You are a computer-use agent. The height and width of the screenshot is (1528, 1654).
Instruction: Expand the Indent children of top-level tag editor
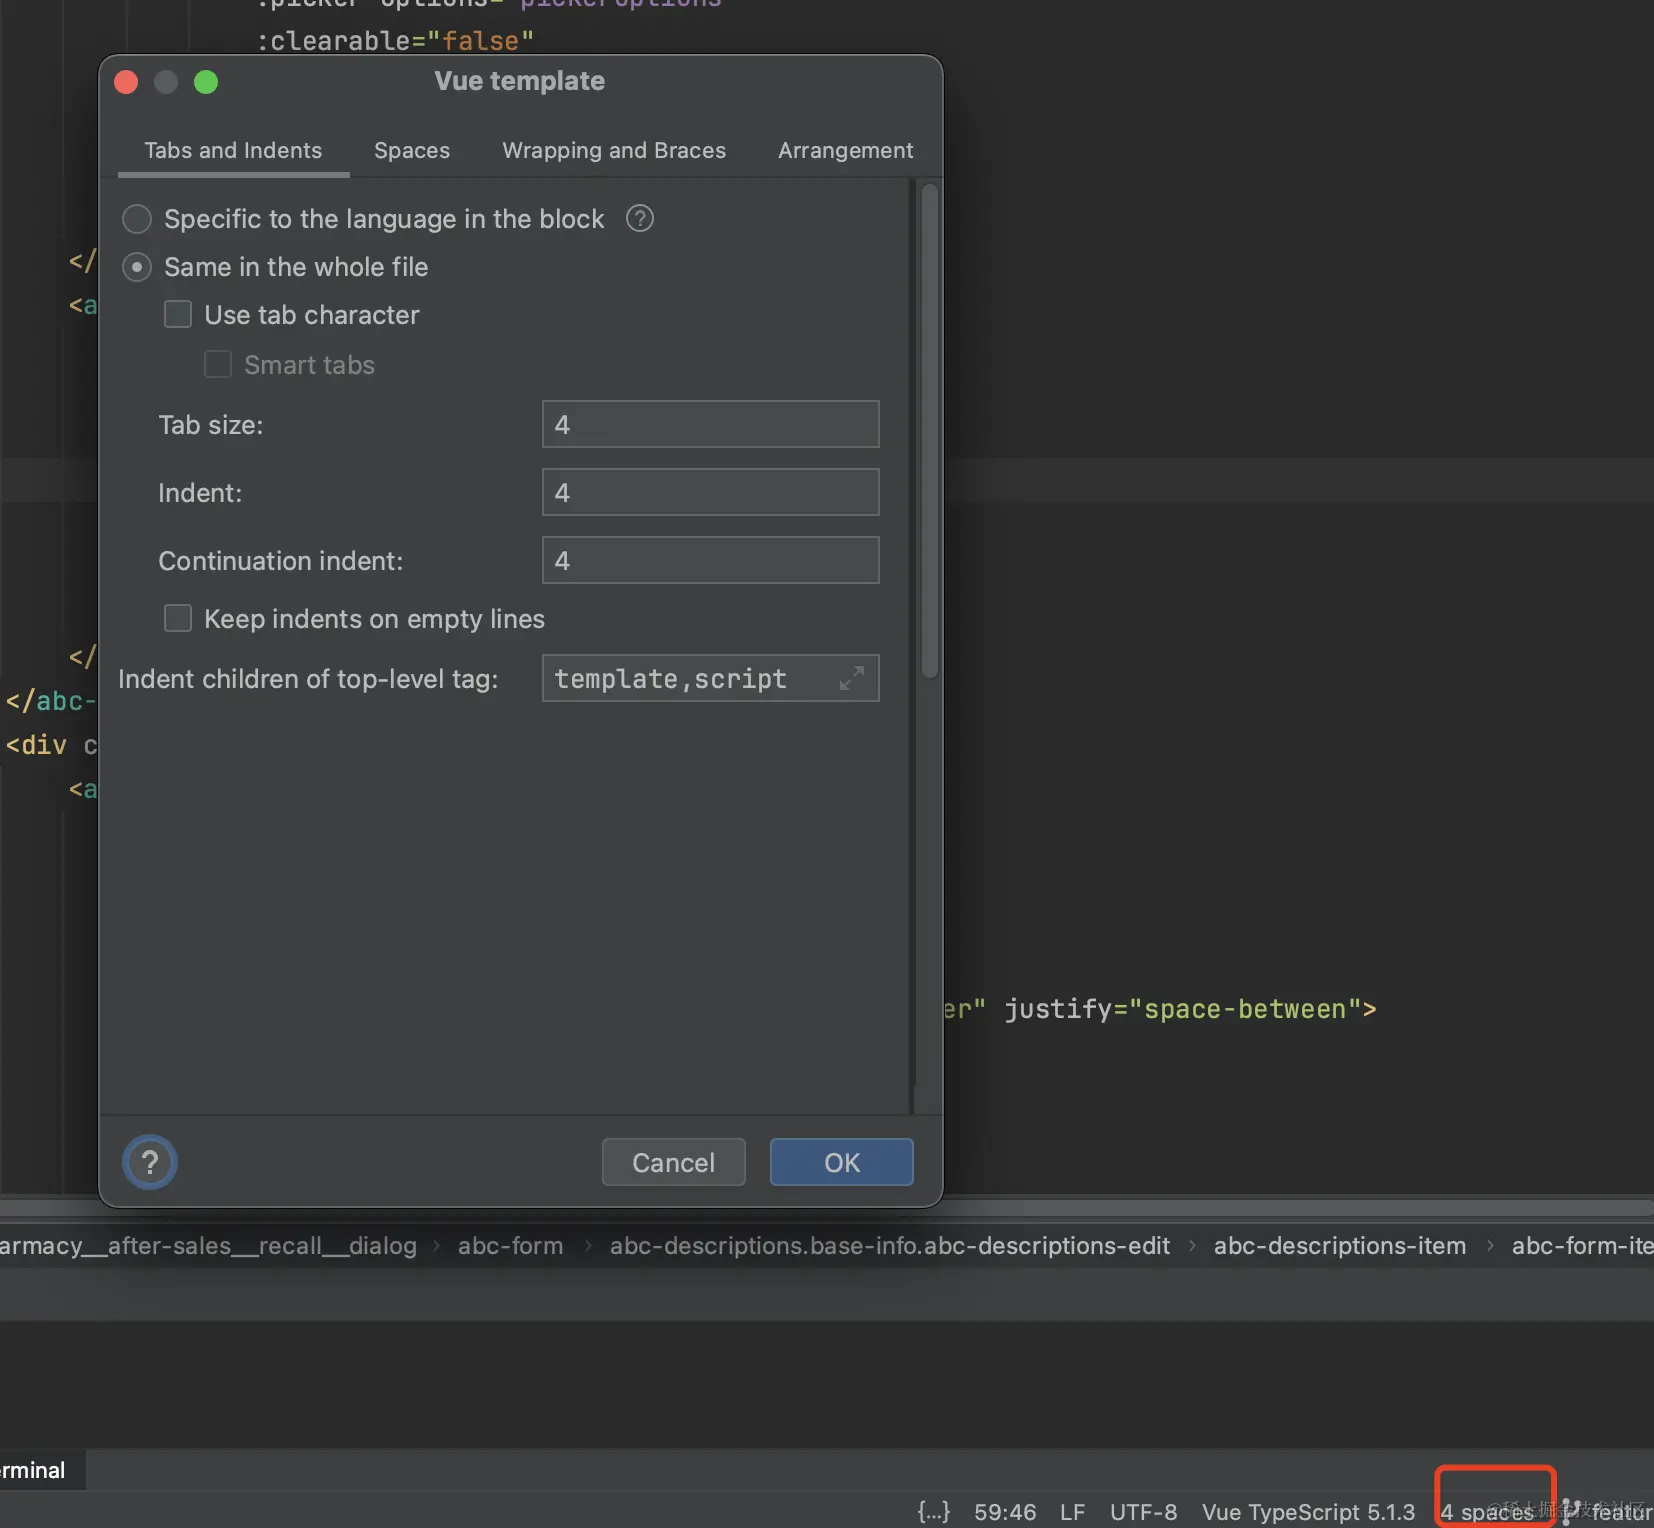(x=852, y=678)
